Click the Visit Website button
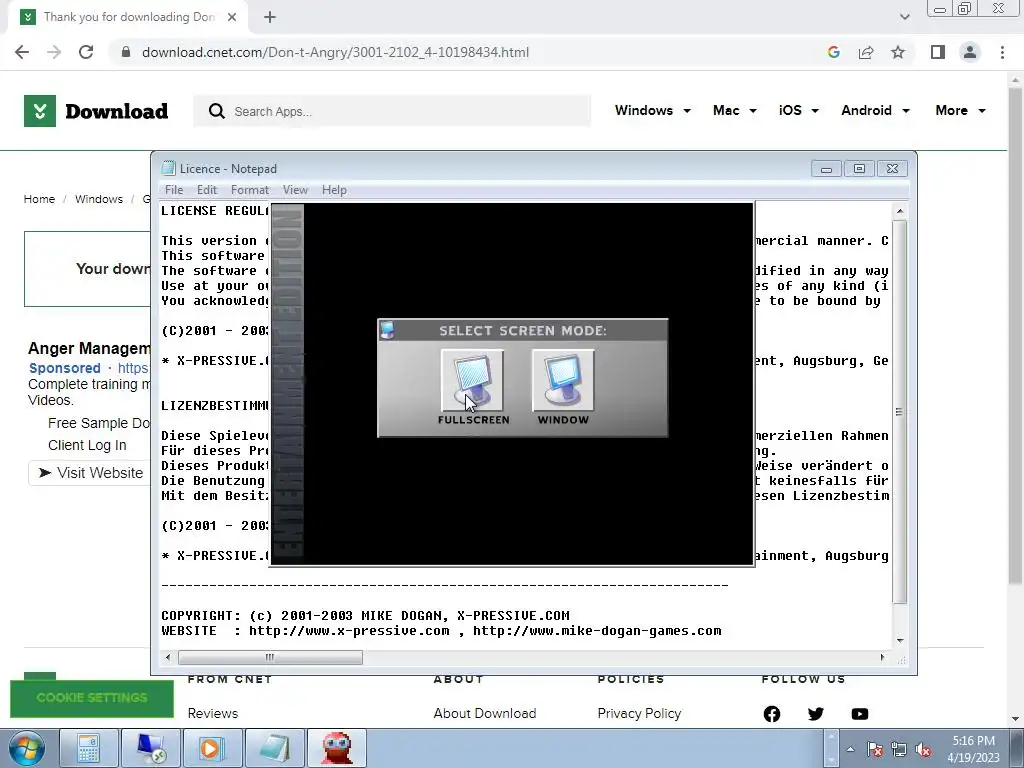This screenshot has width=1024, height=768. point(90,473)
